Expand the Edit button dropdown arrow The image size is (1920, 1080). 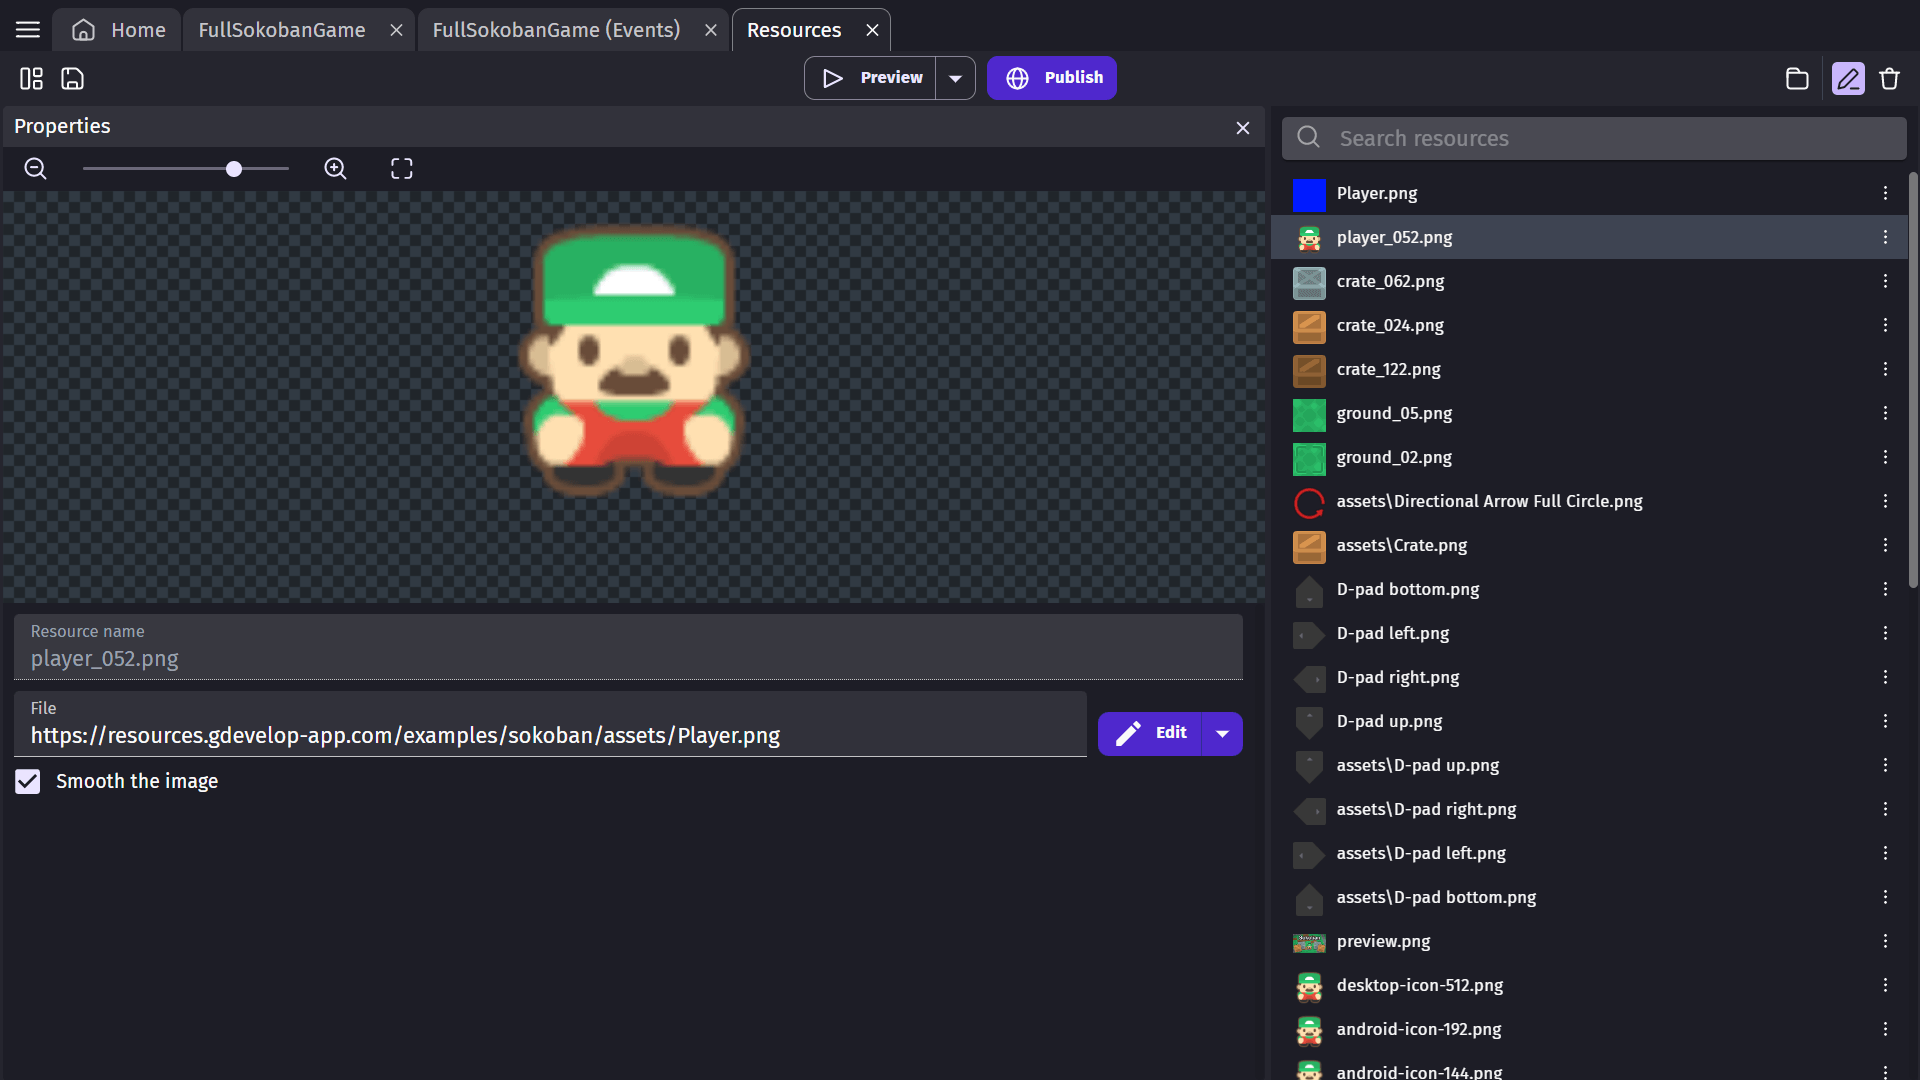point(1222,733)
